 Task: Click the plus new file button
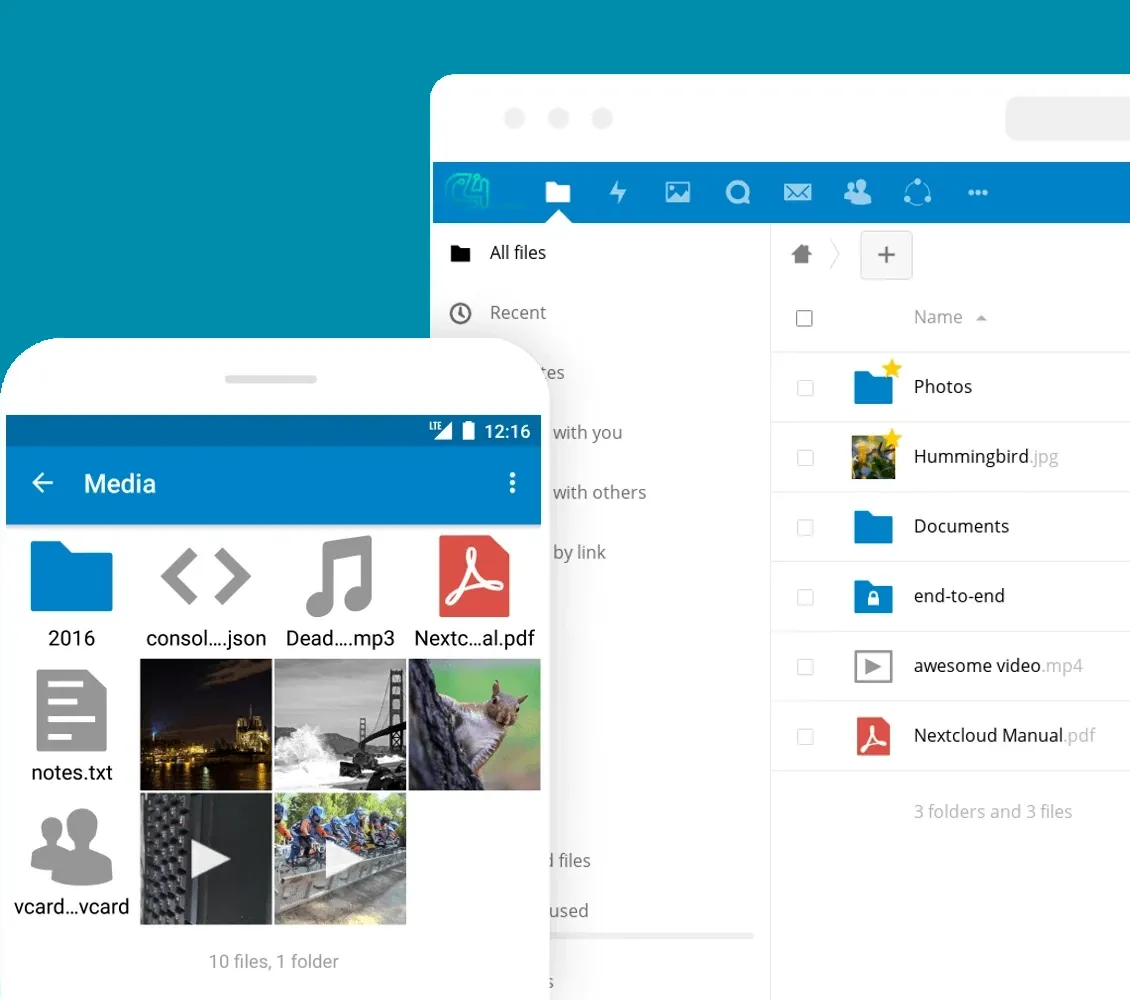[x=886, y=255]
